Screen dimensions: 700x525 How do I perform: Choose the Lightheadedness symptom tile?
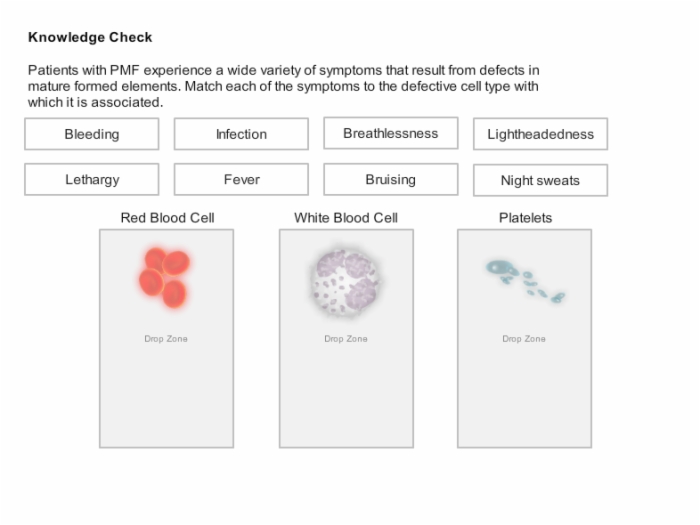click(x=540, y=134)
